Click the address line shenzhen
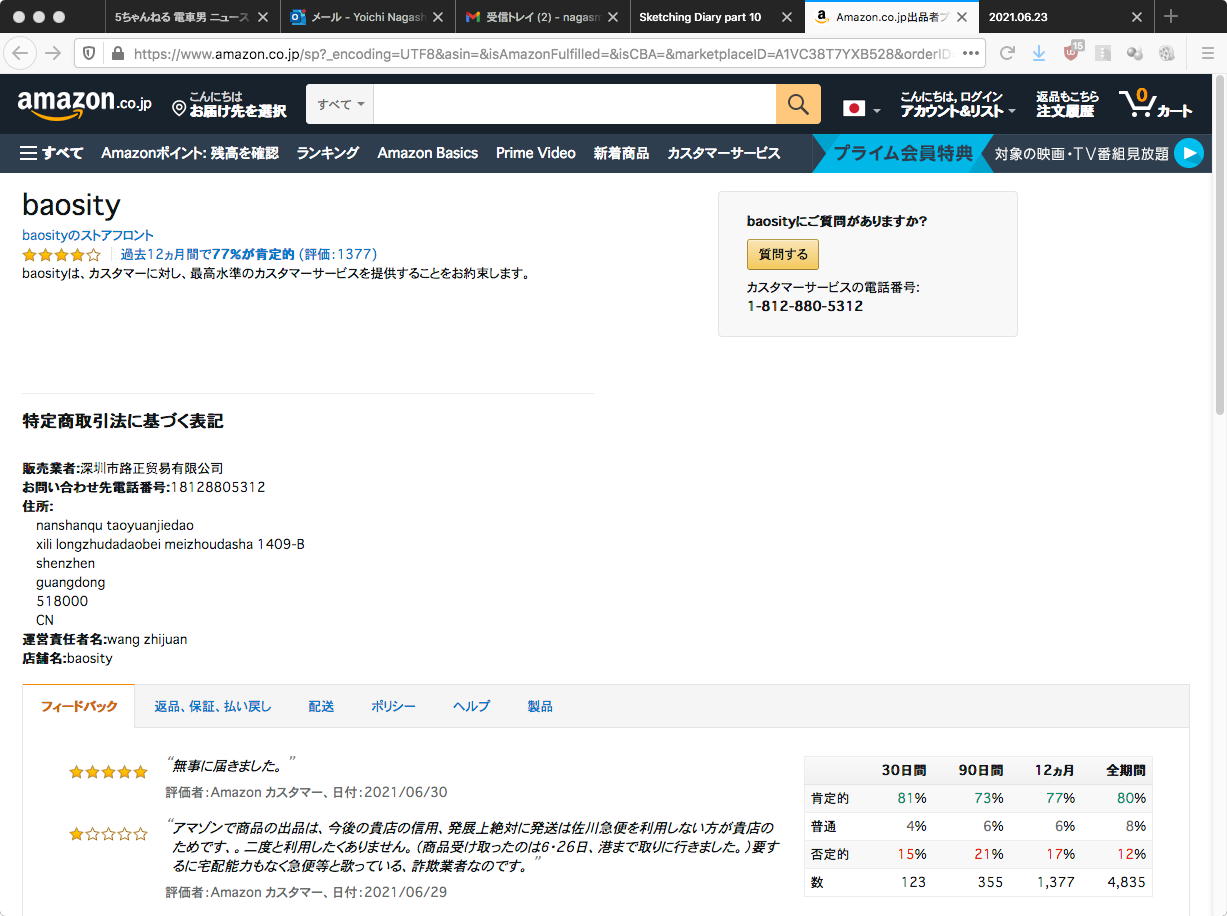 point(65,563)
